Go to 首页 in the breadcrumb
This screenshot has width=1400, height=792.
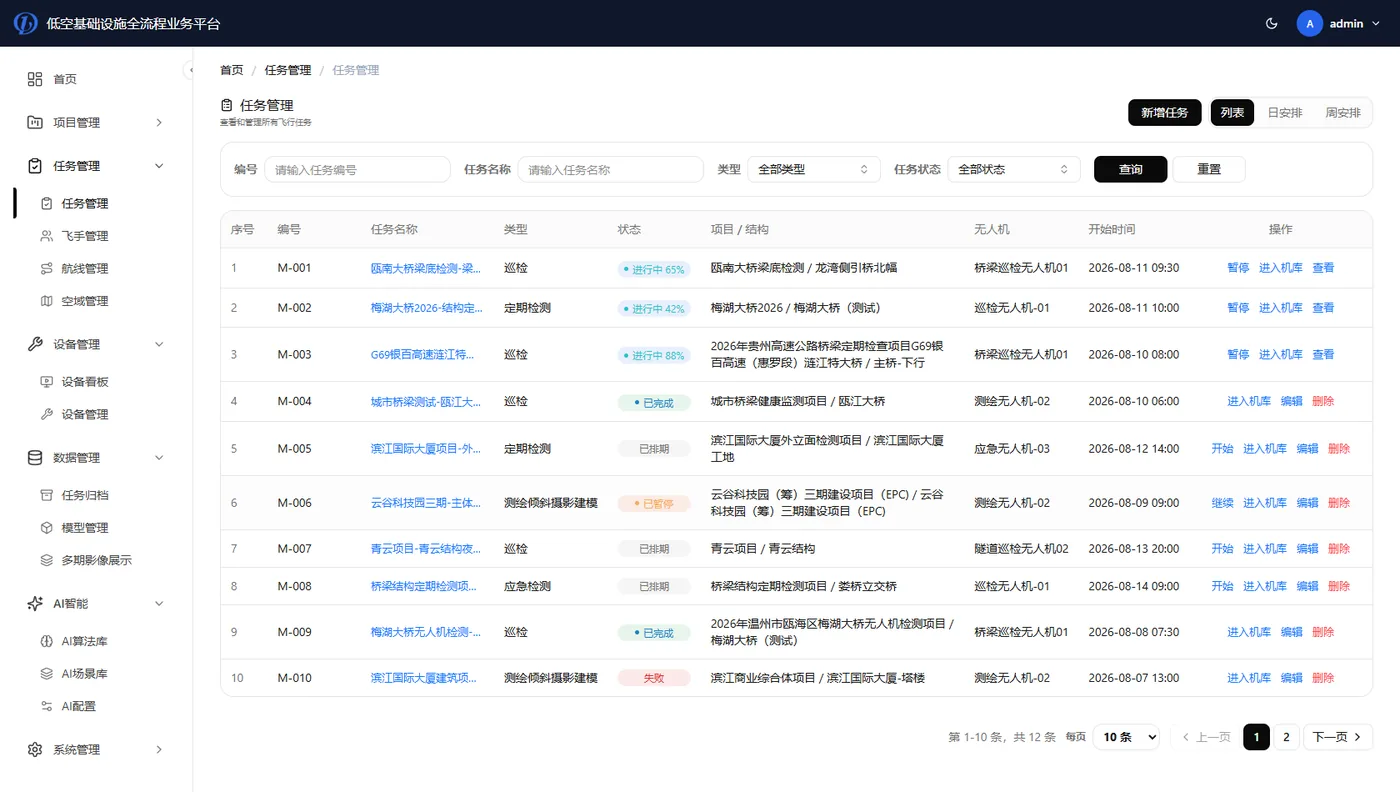pos(231,70)
